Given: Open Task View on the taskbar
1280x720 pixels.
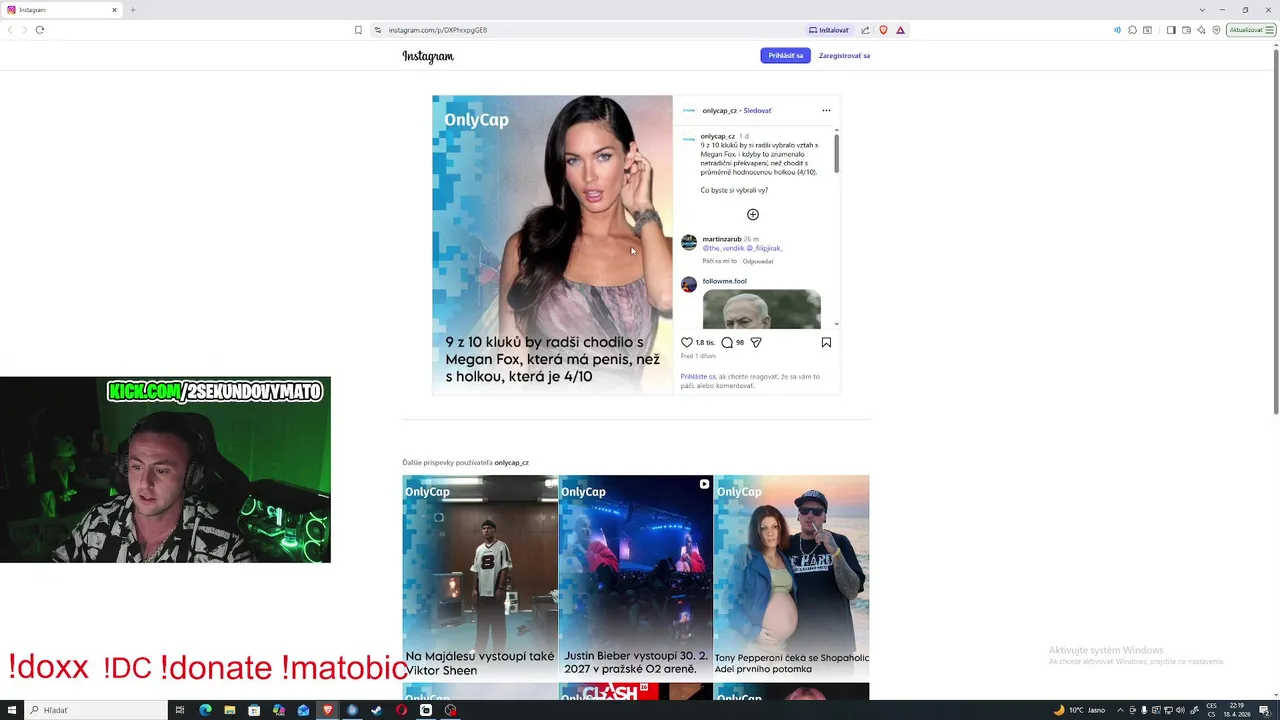Looking at the screenshot, I should coord(180,710).
